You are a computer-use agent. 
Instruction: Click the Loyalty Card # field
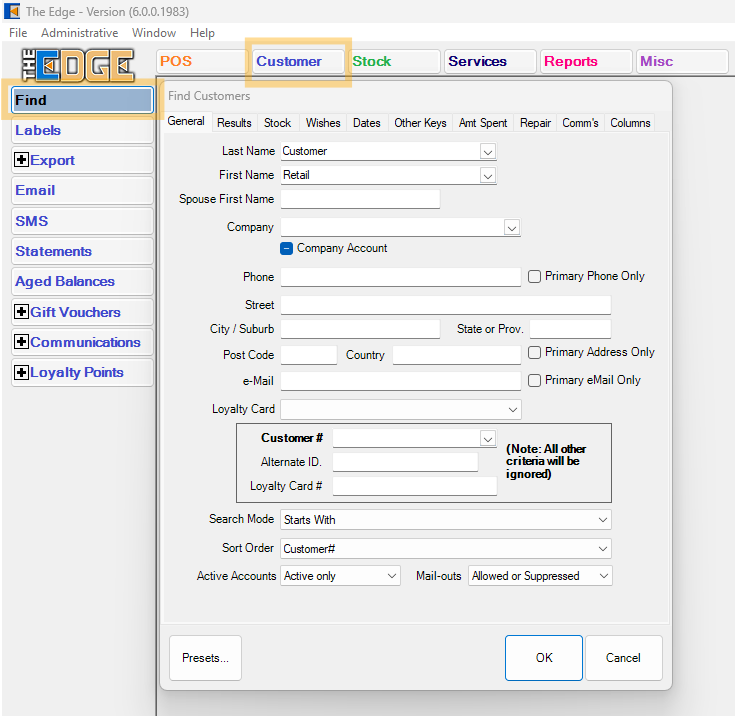pos(415,486)
